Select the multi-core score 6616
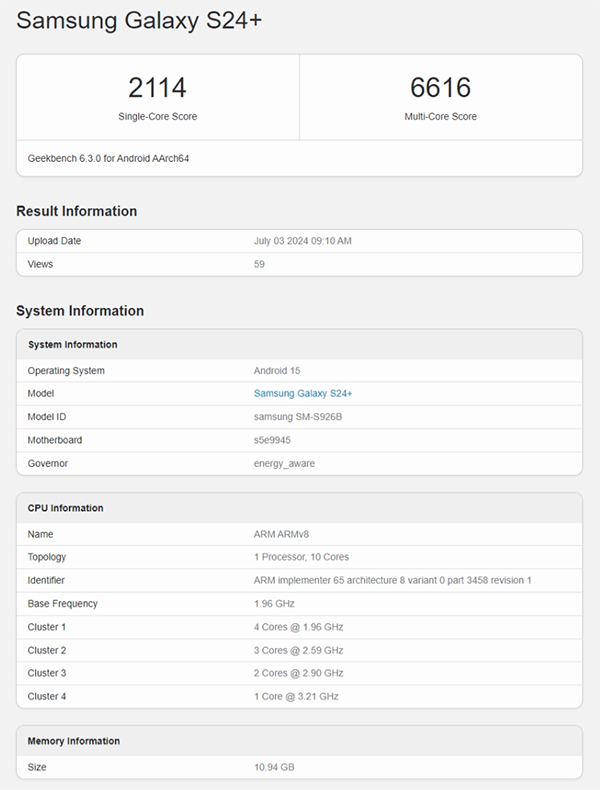This screenshot has height=790, width=600. (x=440, y=88)
